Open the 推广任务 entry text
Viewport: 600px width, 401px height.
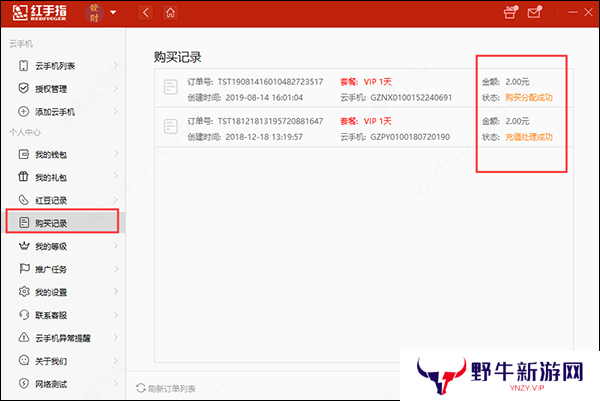(51, 269)
